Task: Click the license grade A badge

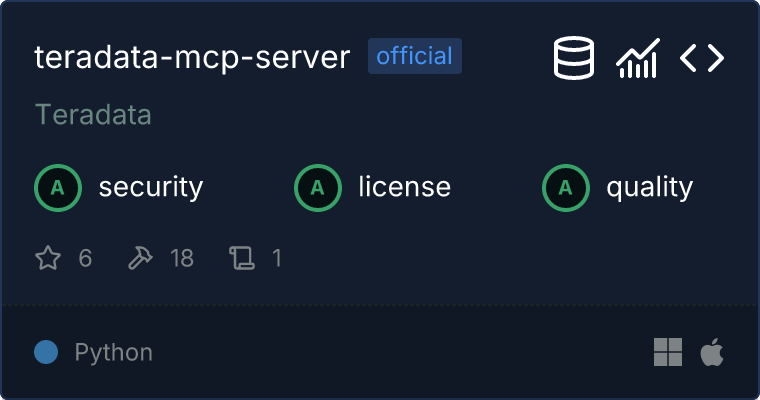Action: (318, 188)
